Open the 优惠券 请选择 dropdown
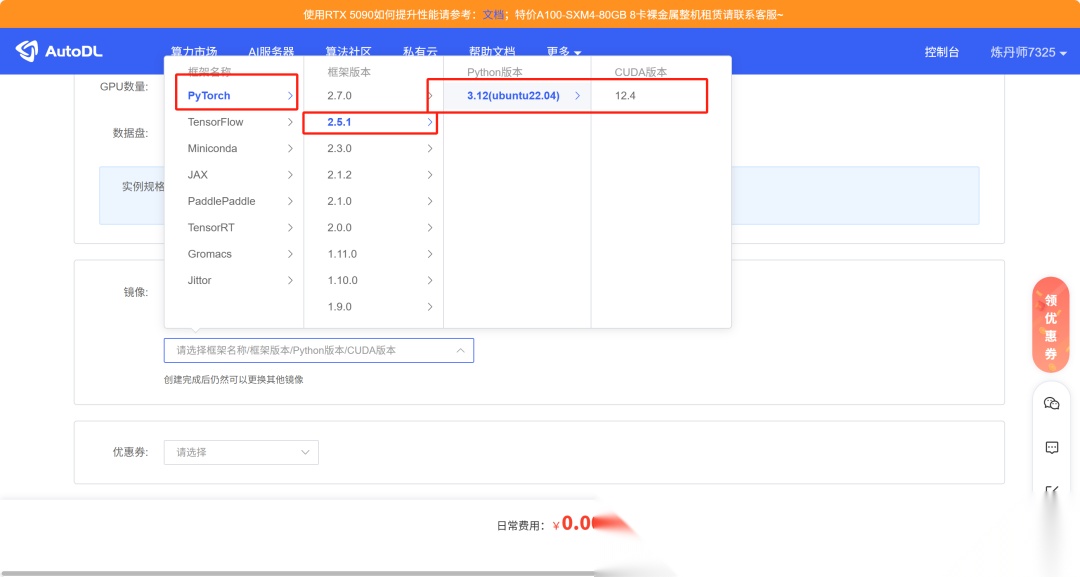1080x577 pixels. pyautogui.click(x=241, y=452)
